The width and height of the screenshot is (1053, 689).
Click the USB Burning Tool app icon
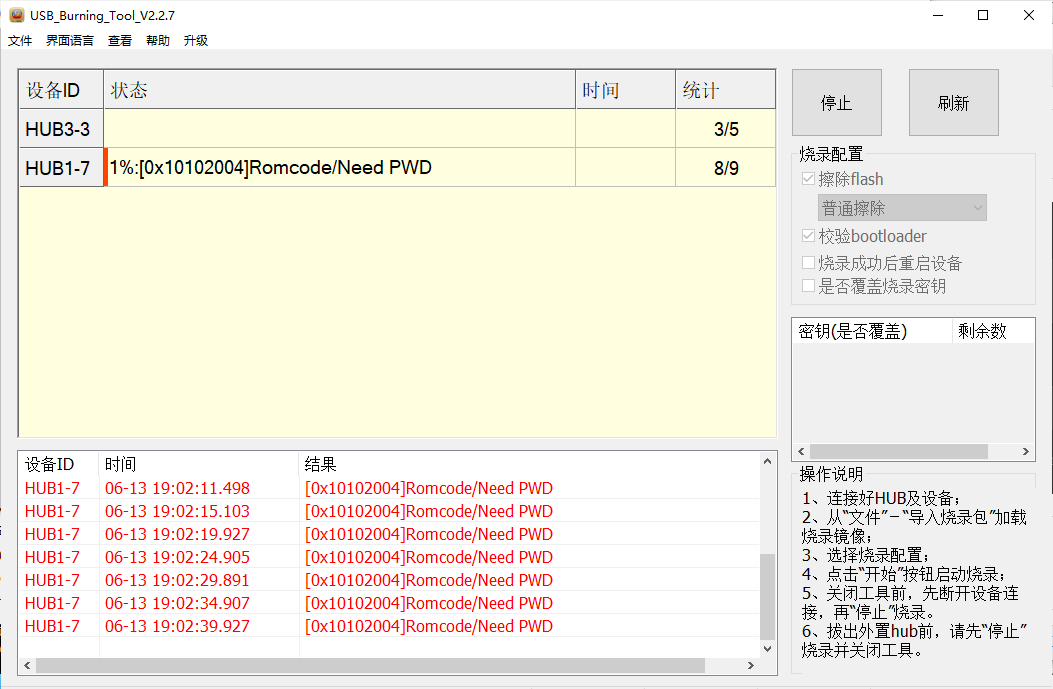(17, 15)
